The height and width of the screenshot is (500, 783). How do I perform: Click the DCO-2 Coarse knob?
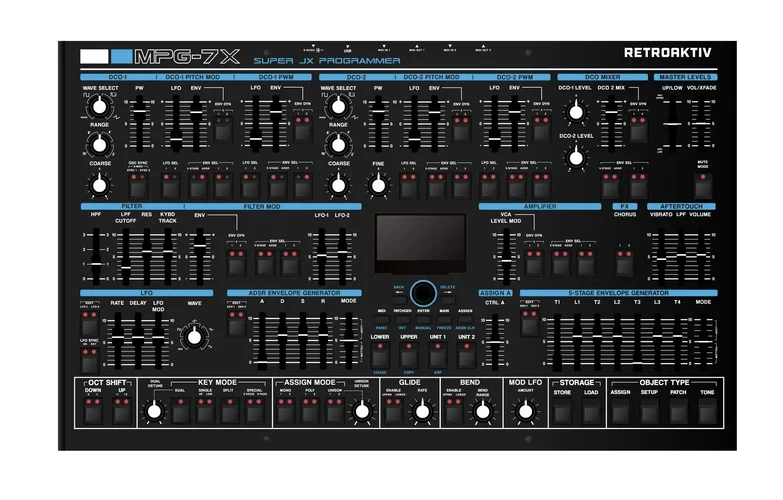pos(338,185)
